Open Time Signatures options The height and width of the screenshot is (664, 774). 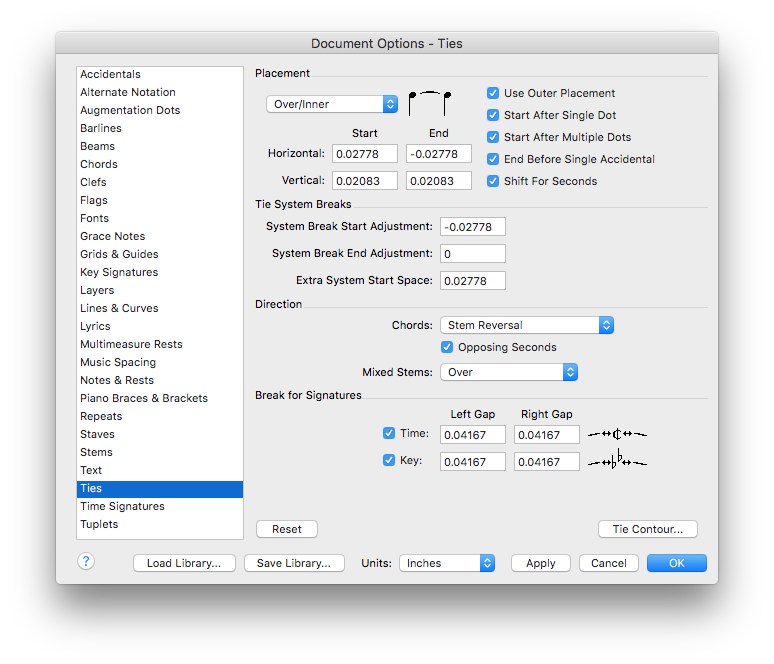(x=160, y=507)
